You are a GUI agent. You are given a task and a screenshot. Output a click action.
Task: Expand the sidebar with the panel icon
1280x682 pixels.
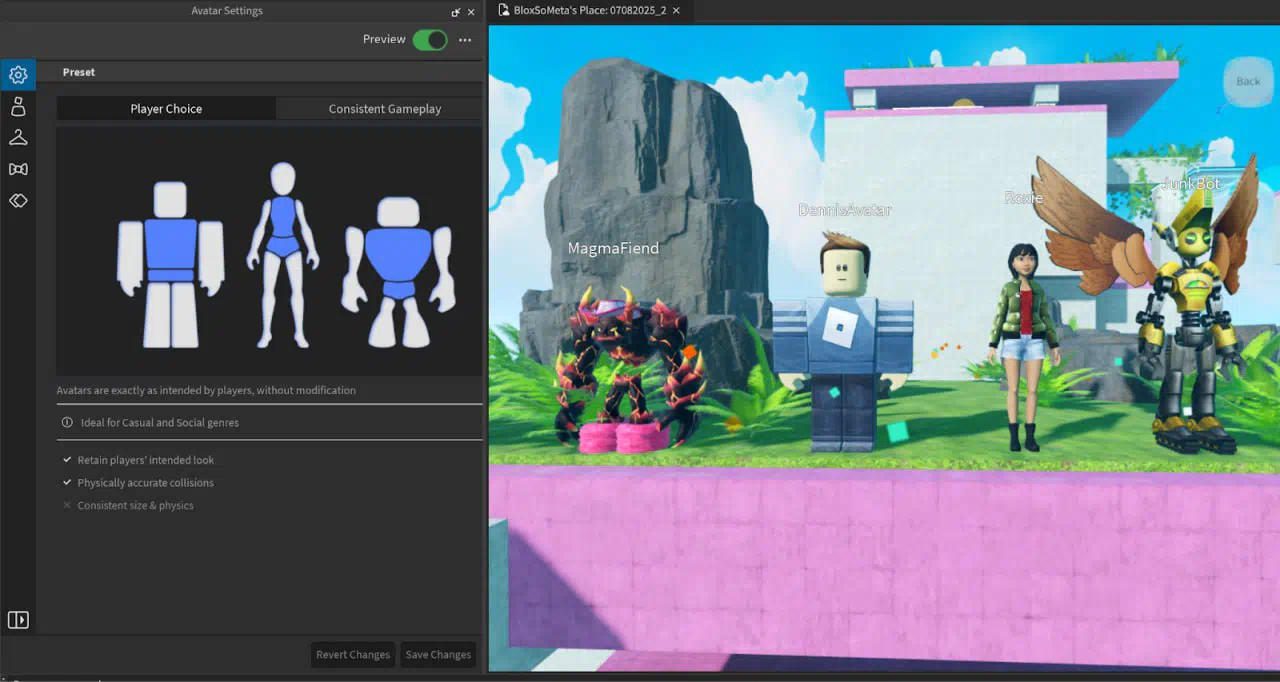(x=18, y=620)
